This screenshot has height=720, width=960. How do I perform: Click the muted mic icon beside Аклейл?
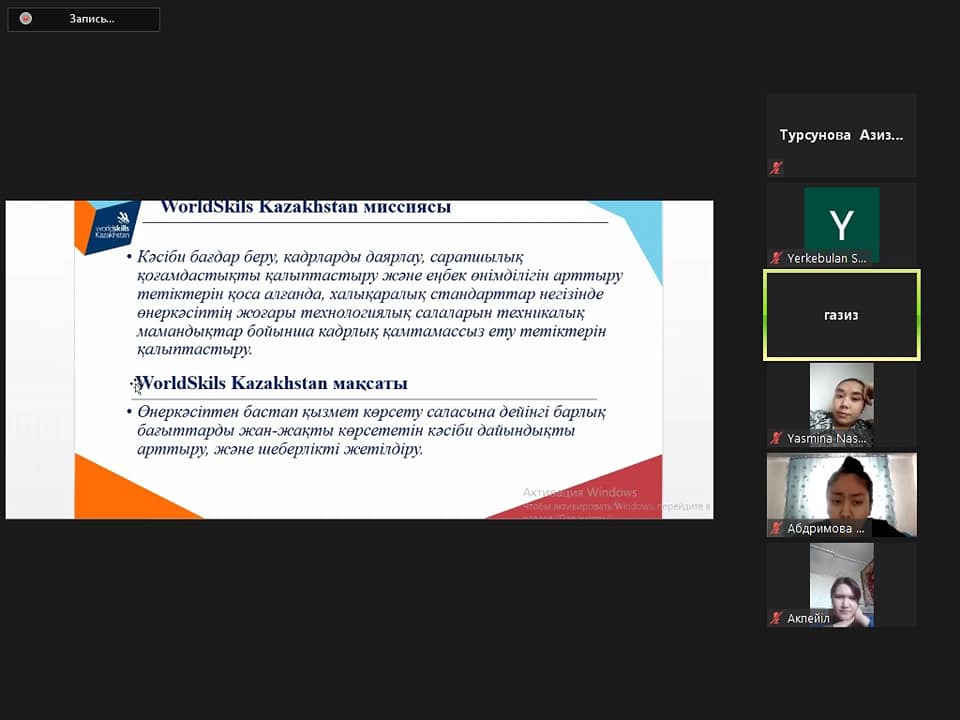point(776,618)
